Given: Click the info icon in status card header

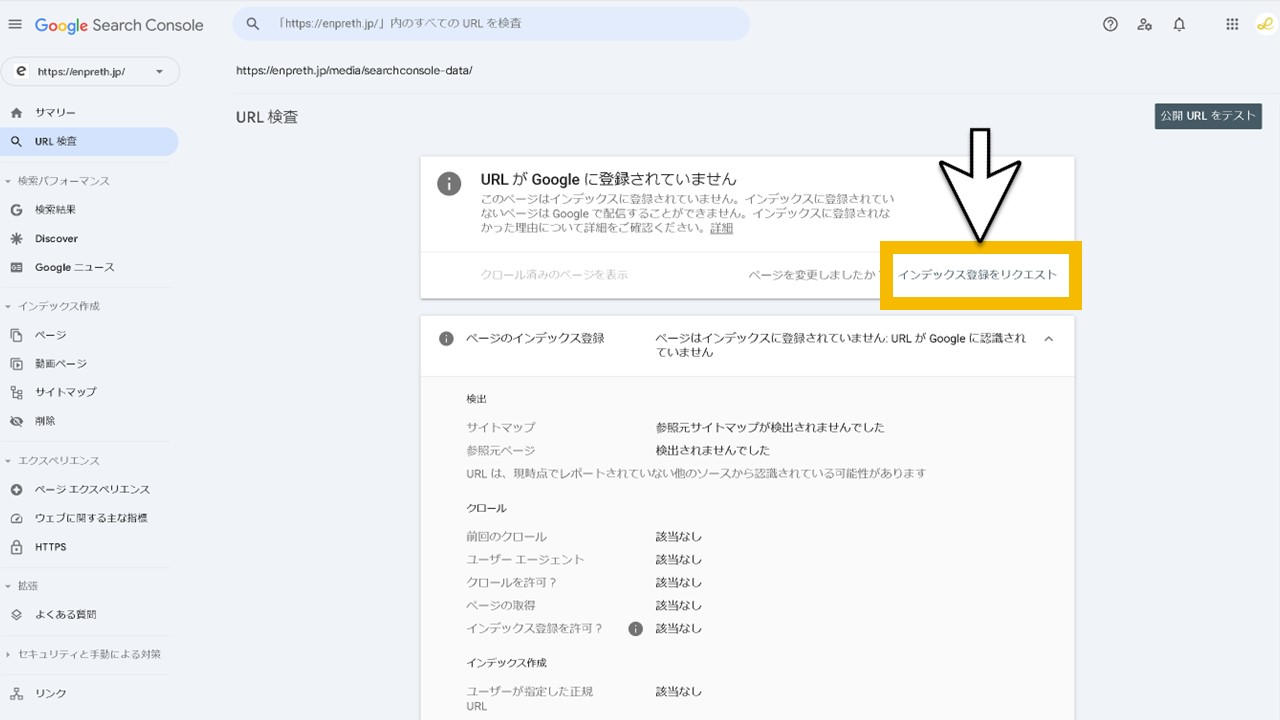Looking at the screenshot, I should point(449,184).
